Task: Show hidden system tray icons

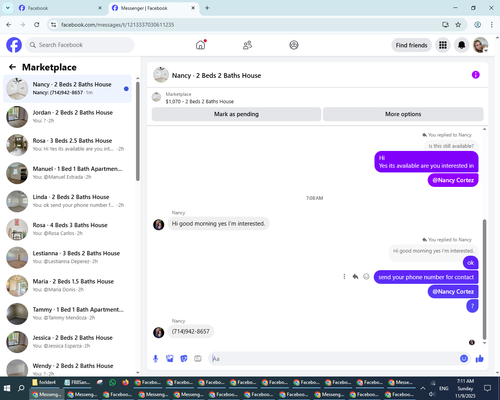Action: pos(423,388)
